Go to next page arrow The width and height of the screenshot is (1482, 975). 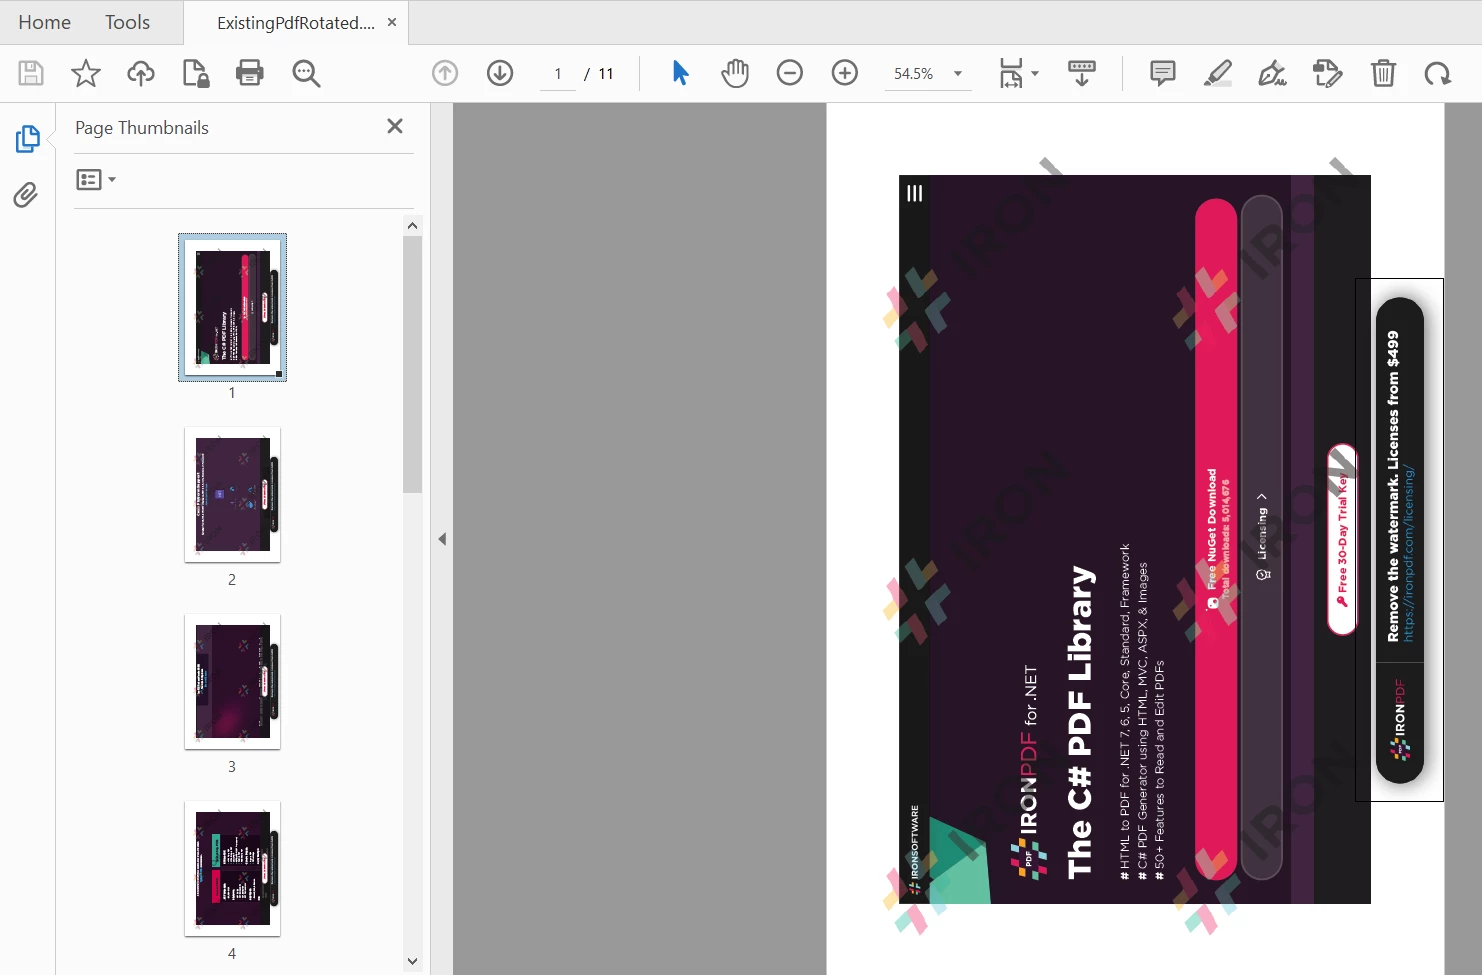click(x=500, y=73)
